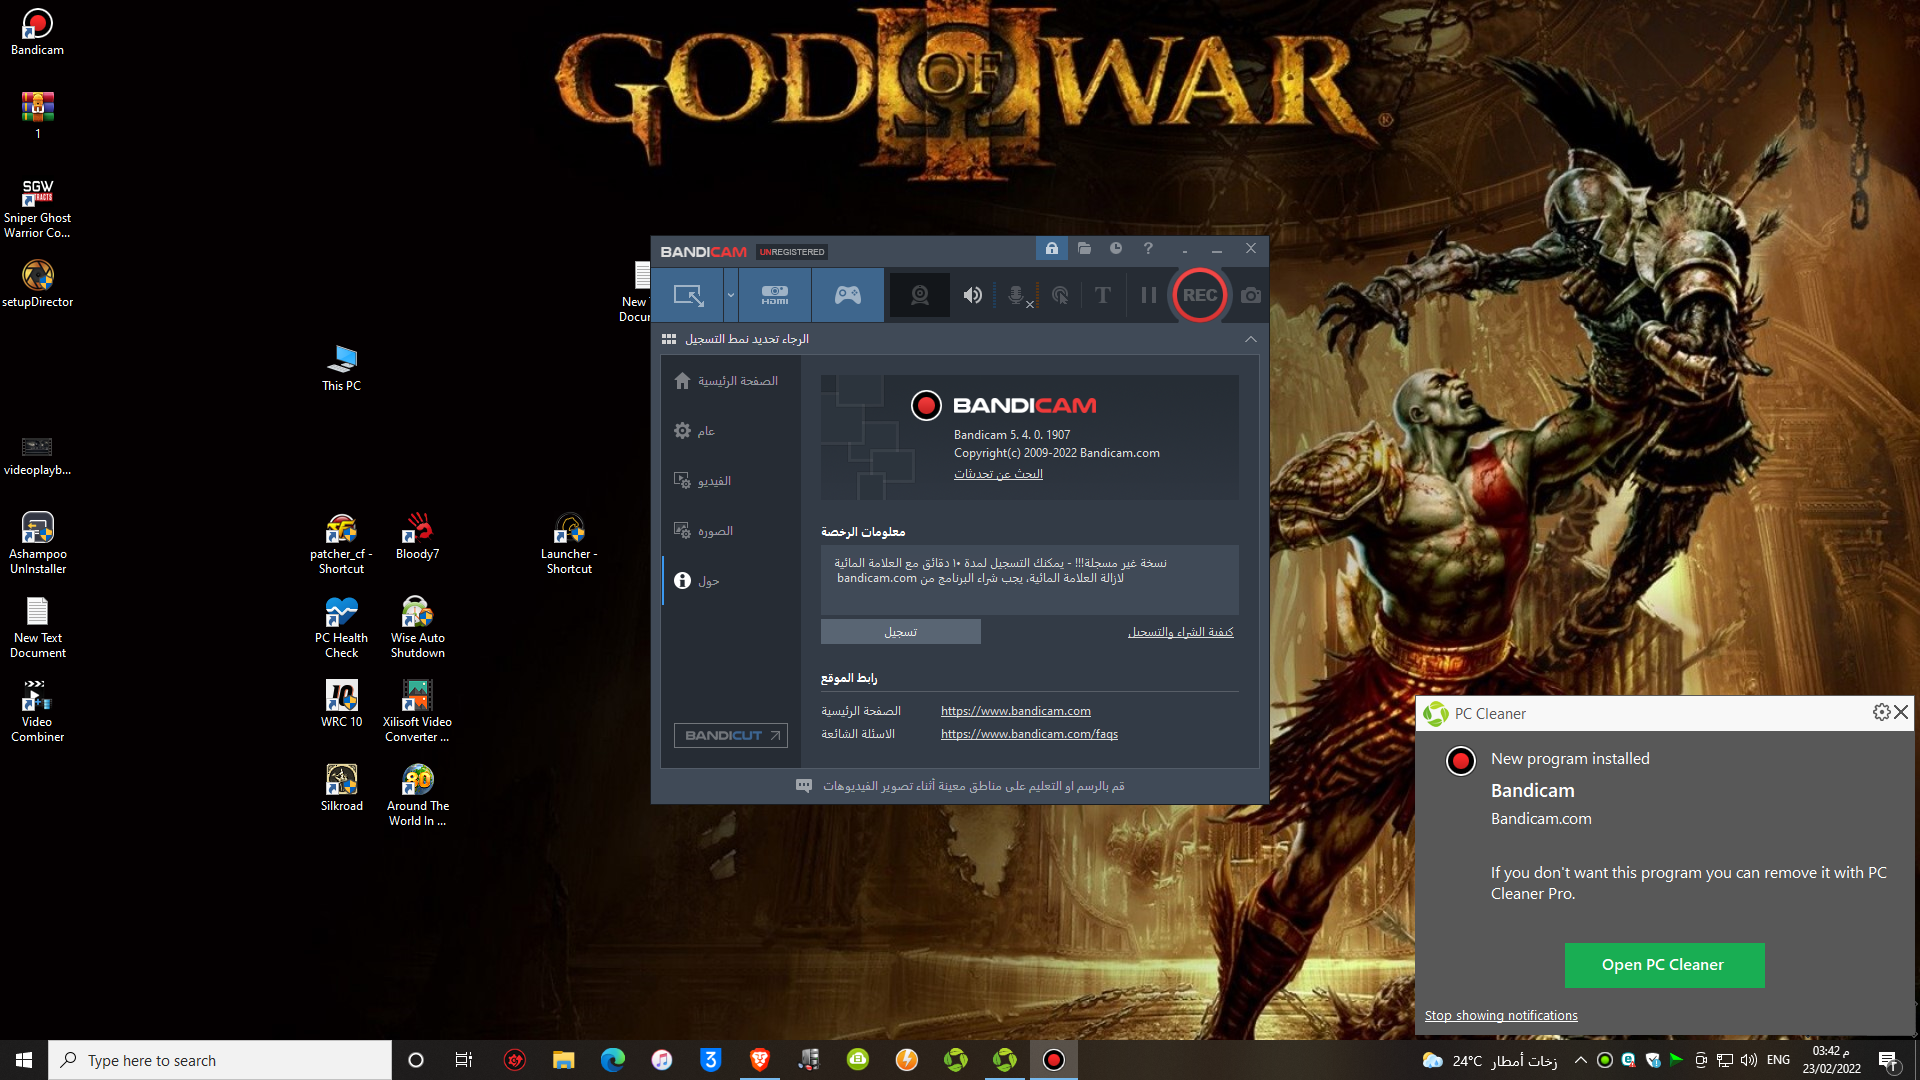Click the BANDICUT button

(x=731, y=735)
